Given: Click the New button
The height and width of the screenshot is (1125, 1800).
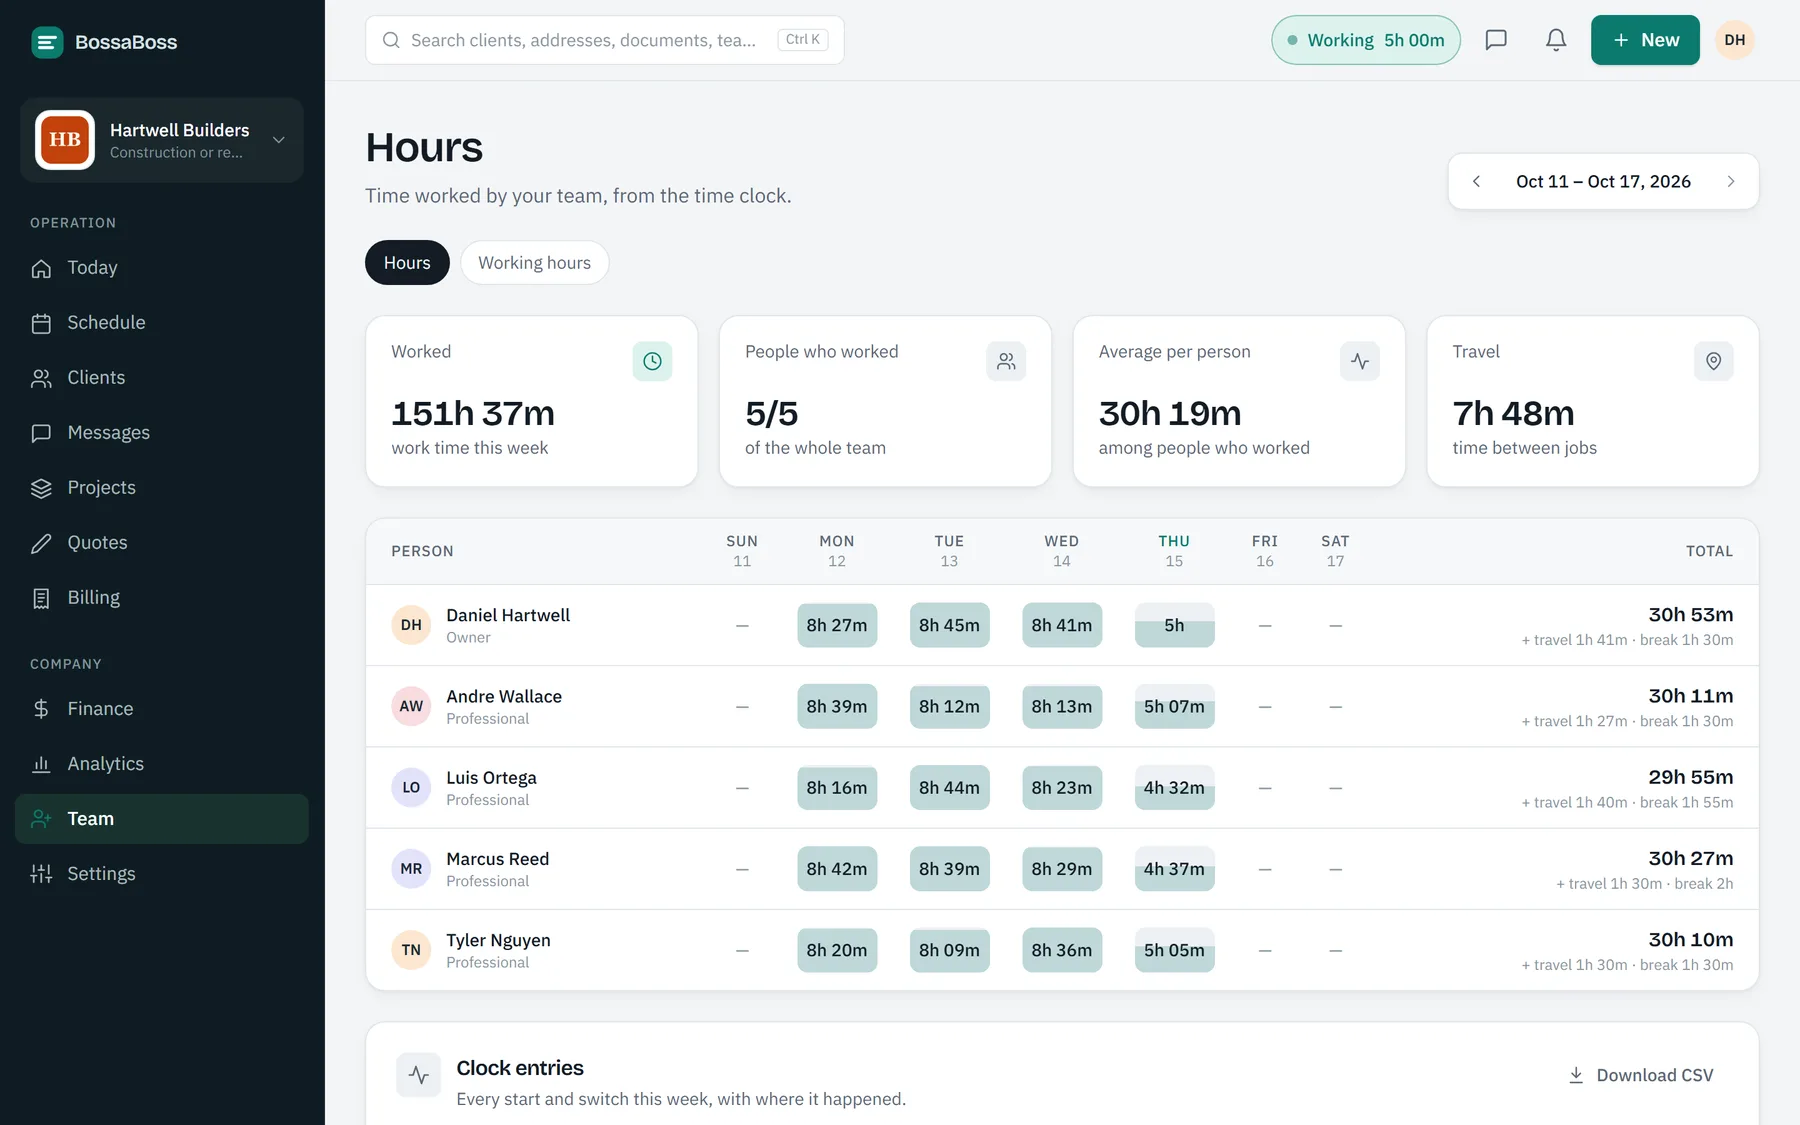Looking at the screenshot, I should click(x=1645, y=40).
